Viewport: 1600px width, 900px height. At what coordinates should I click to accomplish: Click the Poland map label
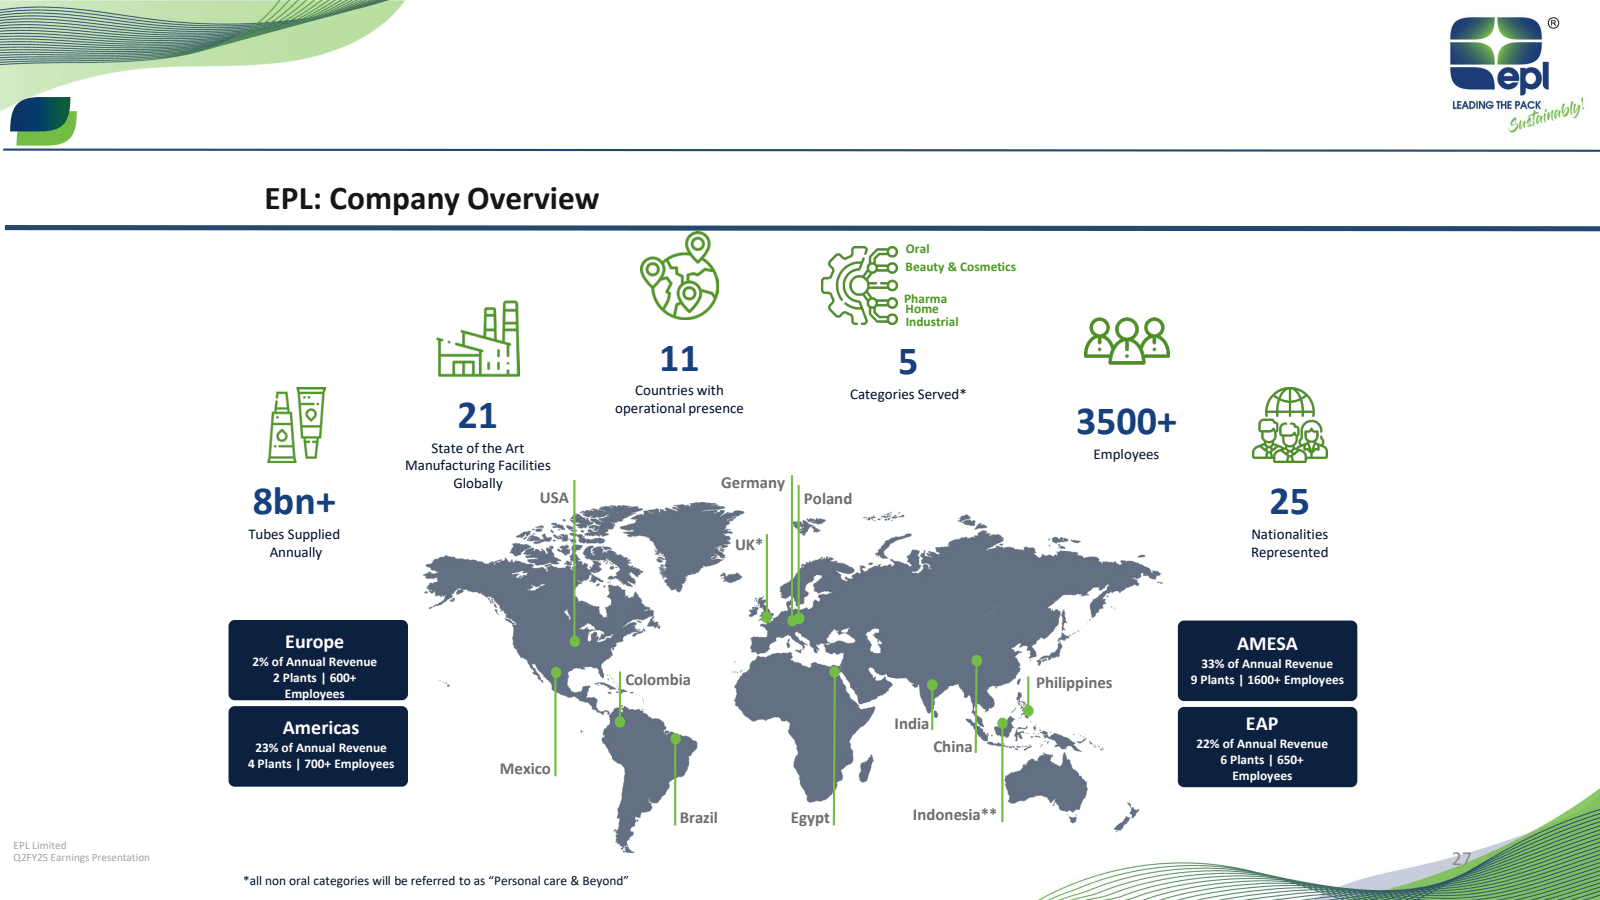[x=828, y=499]
